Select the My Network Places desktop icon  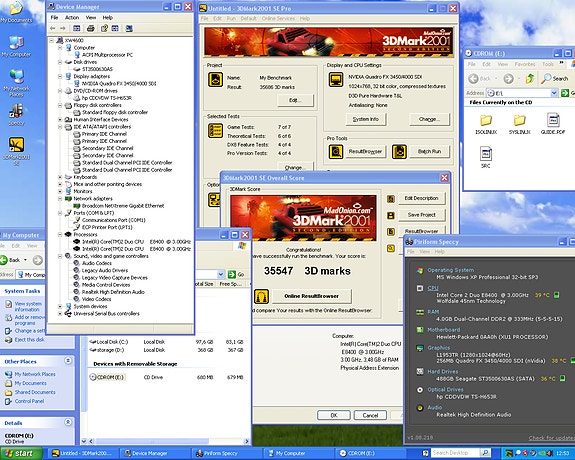point(16,83)
